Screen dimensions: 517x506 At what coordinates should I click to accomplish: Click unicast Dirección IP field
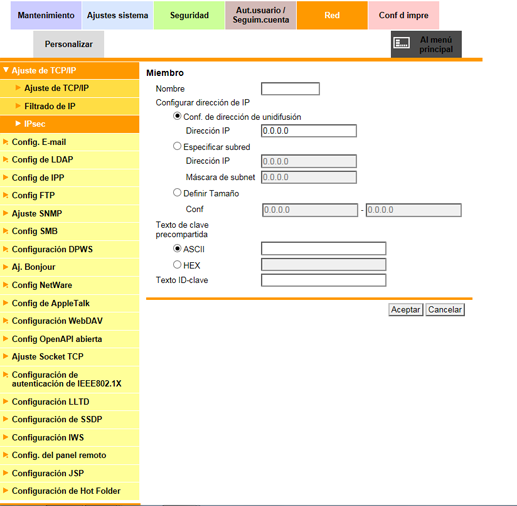pyautogui.click(x=309, y=131)
